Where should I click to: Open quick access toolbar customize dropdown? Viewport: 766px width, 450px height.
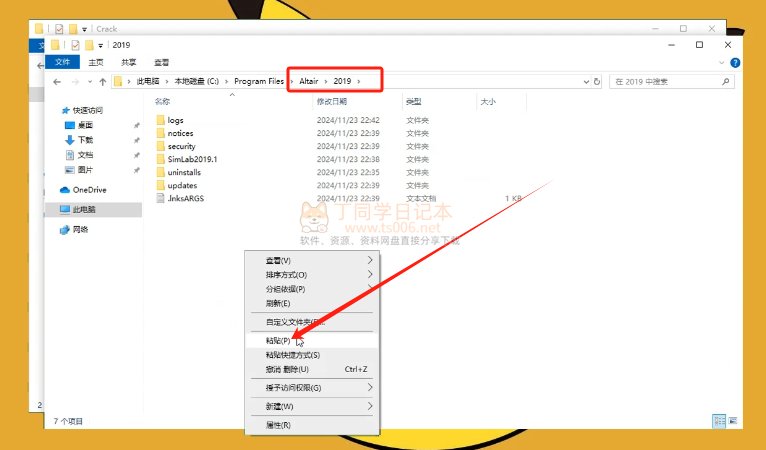[101, 45]
